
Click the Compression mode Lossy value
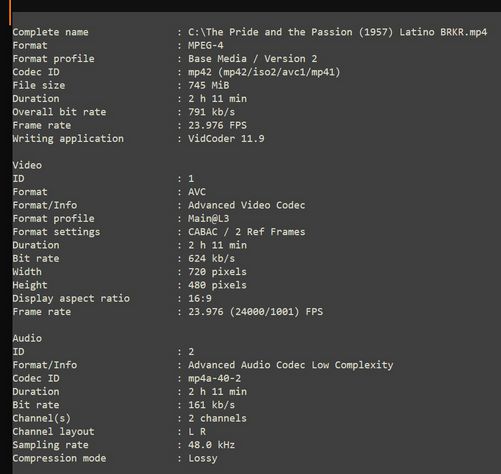(x=203, y=459)
